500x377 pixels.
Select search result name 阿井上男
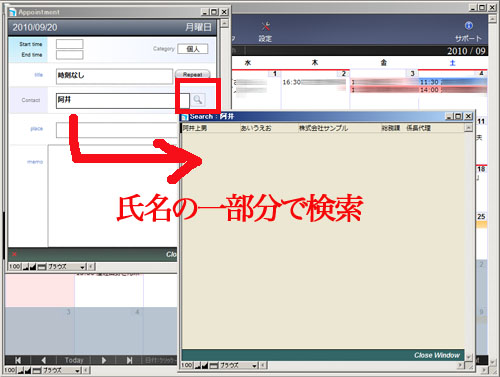tap(195, 128)
